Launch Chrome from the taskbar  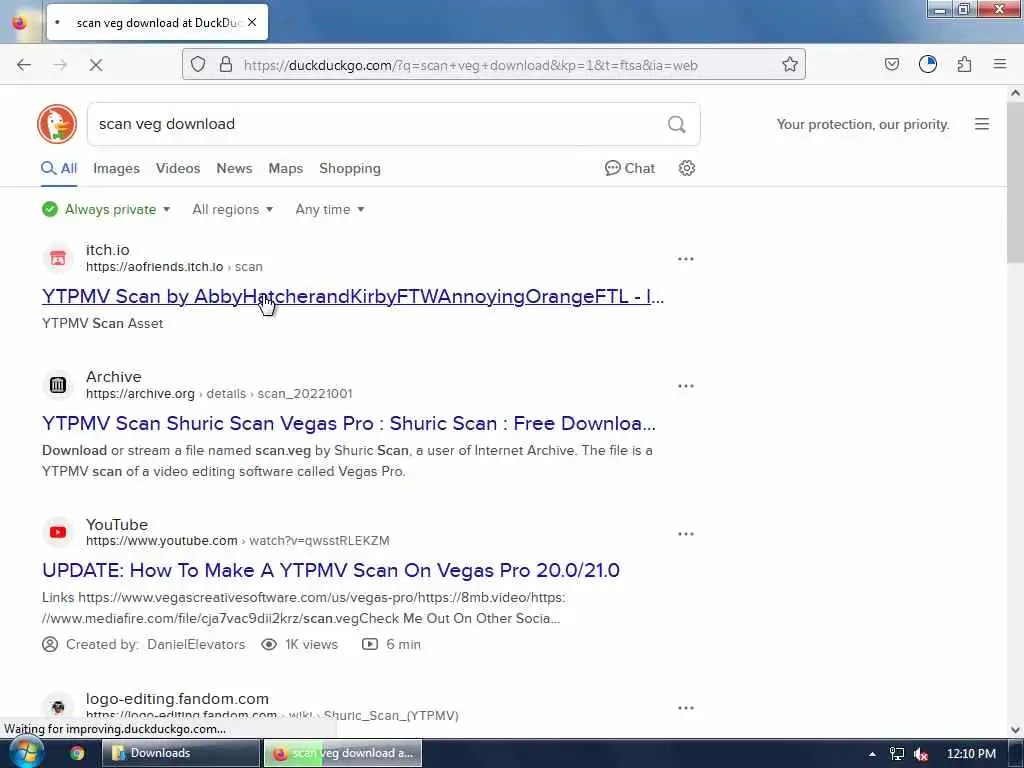[x=77, y=753]
